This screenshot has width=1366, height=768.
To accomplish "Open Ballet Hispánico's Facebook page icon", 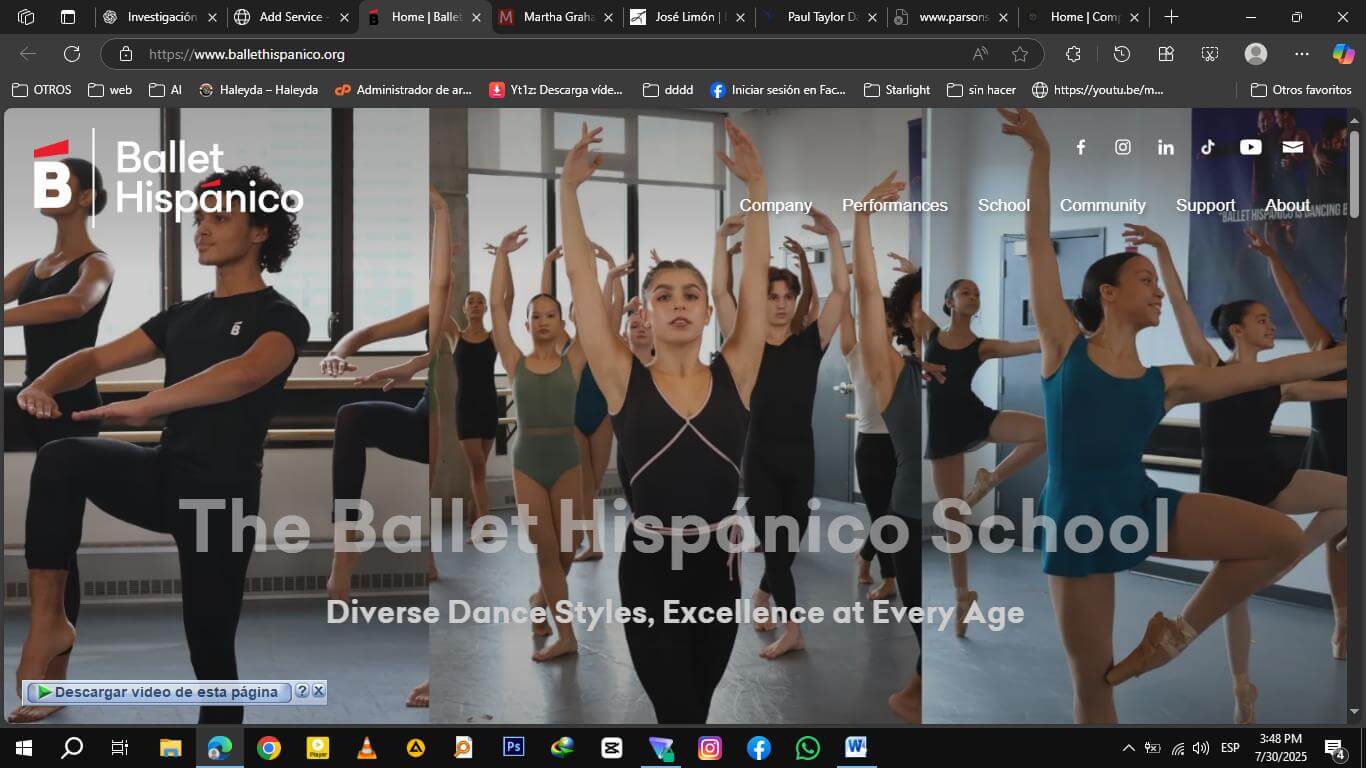I will 1080,147.
